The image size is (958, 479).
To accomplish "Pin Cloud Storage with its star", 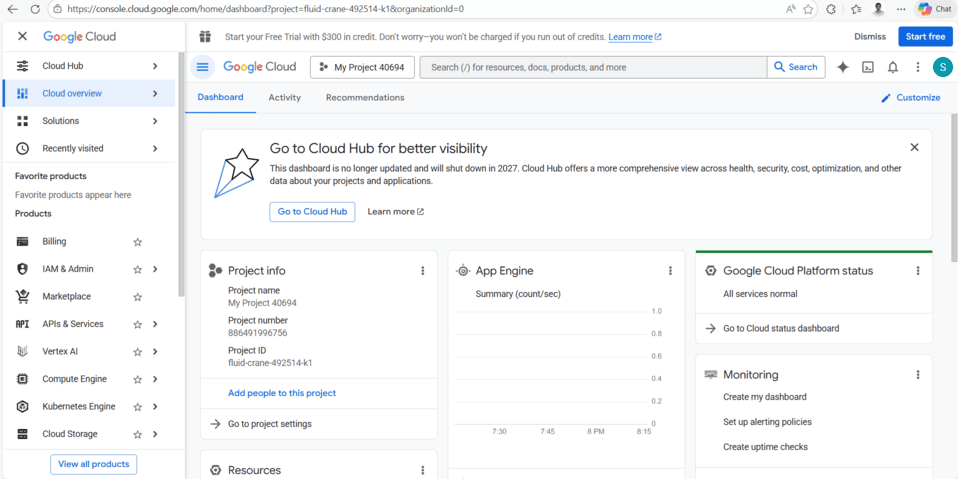I will coord(137,434).
